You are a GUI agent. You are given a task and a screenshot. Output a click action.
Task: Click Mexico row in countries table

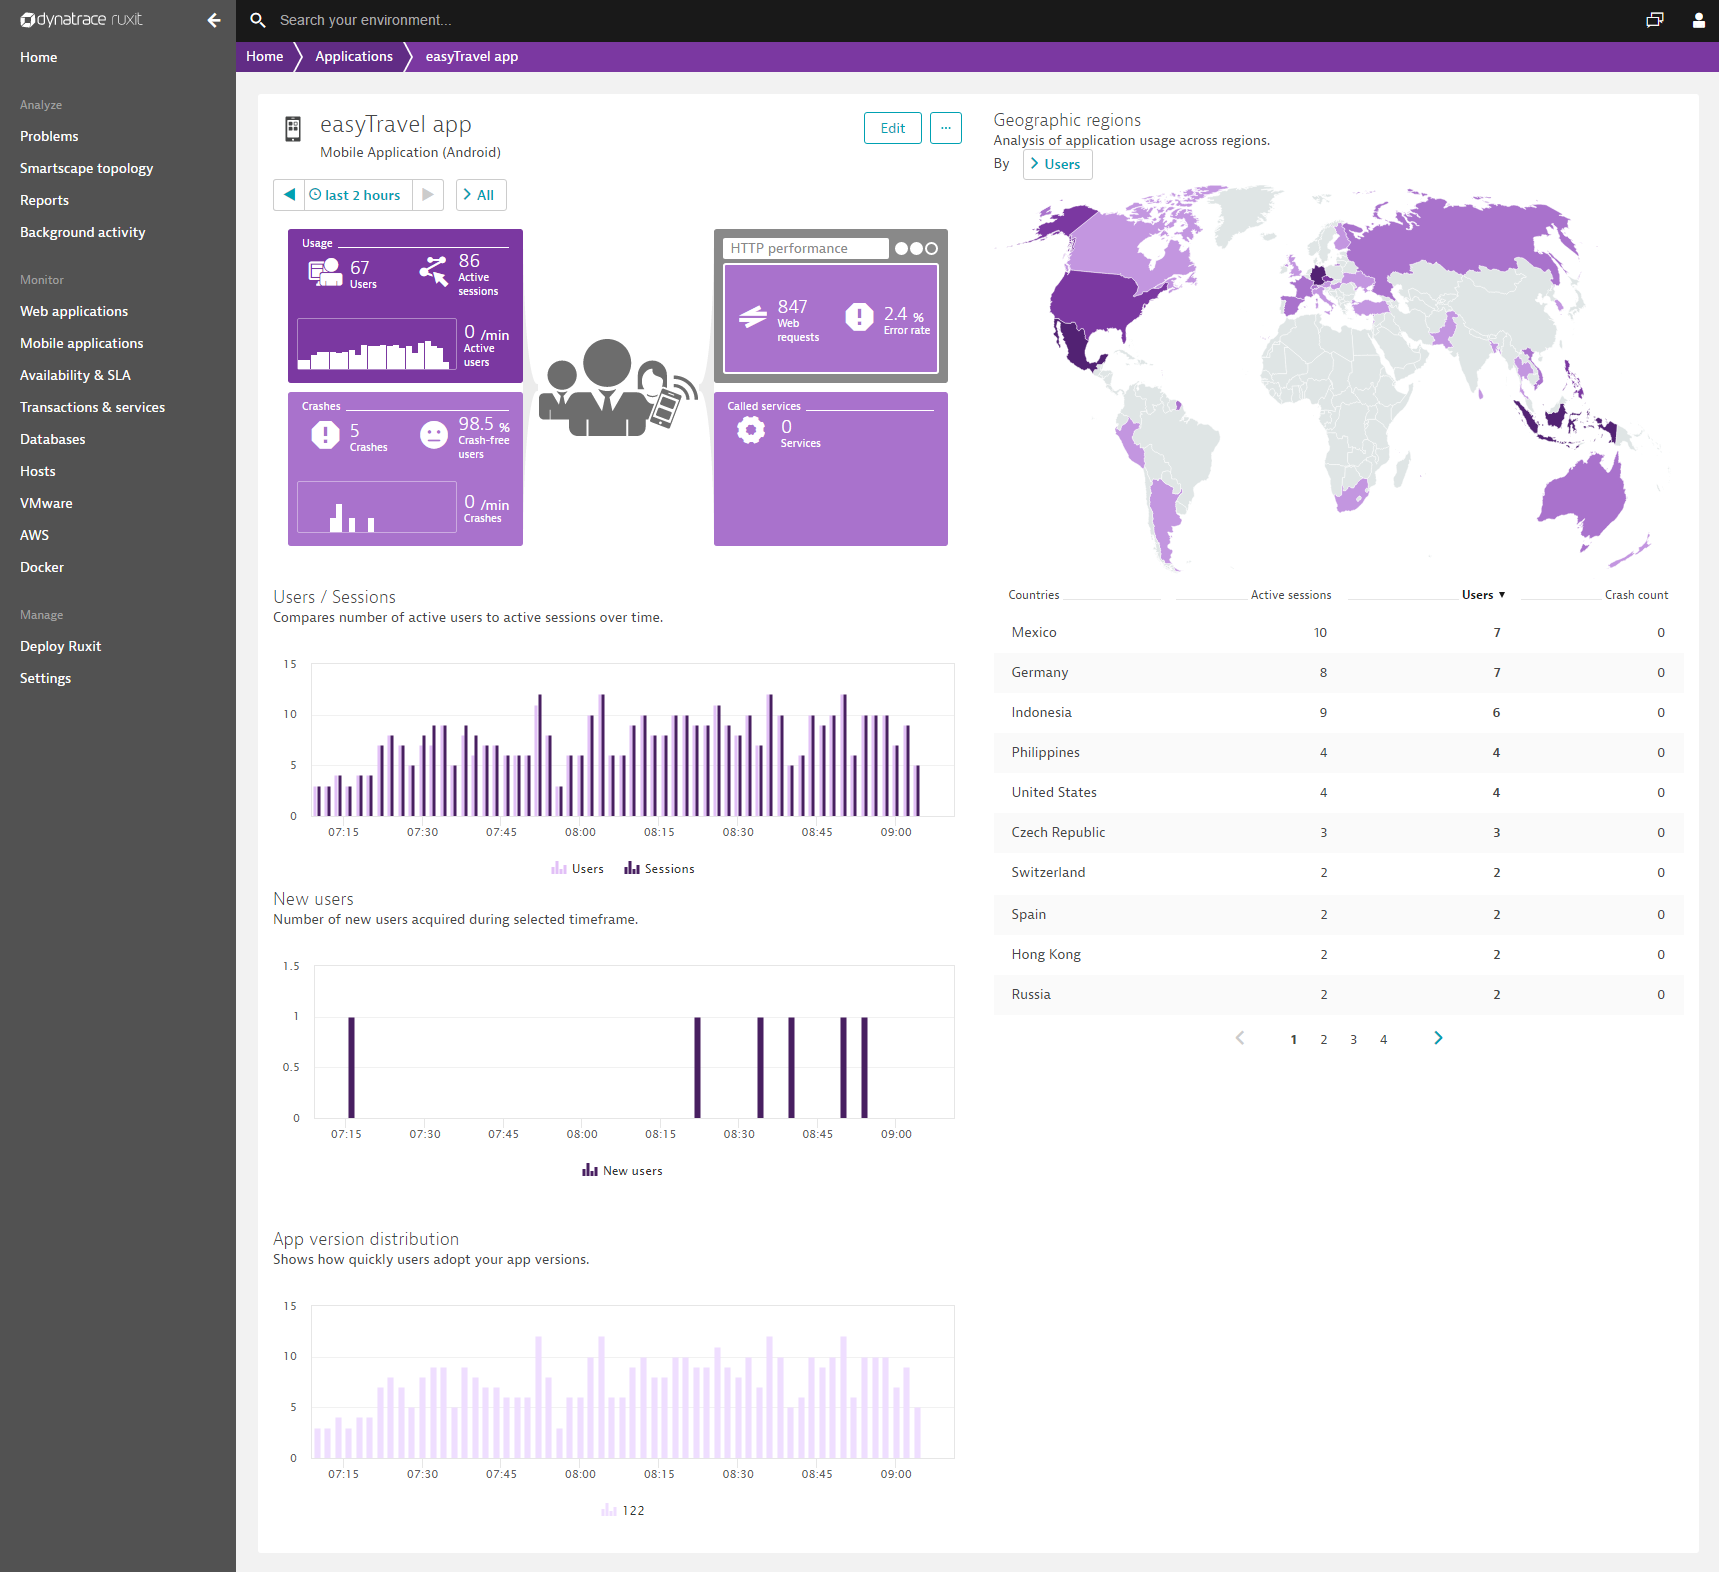pyautogui.click(x=1338, y=633)
